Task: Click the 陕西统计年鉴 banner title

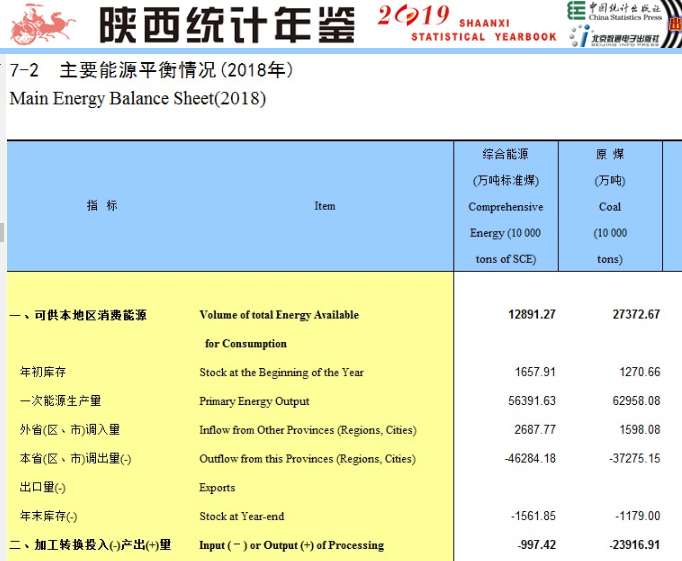Action: (x=227, y=25)
